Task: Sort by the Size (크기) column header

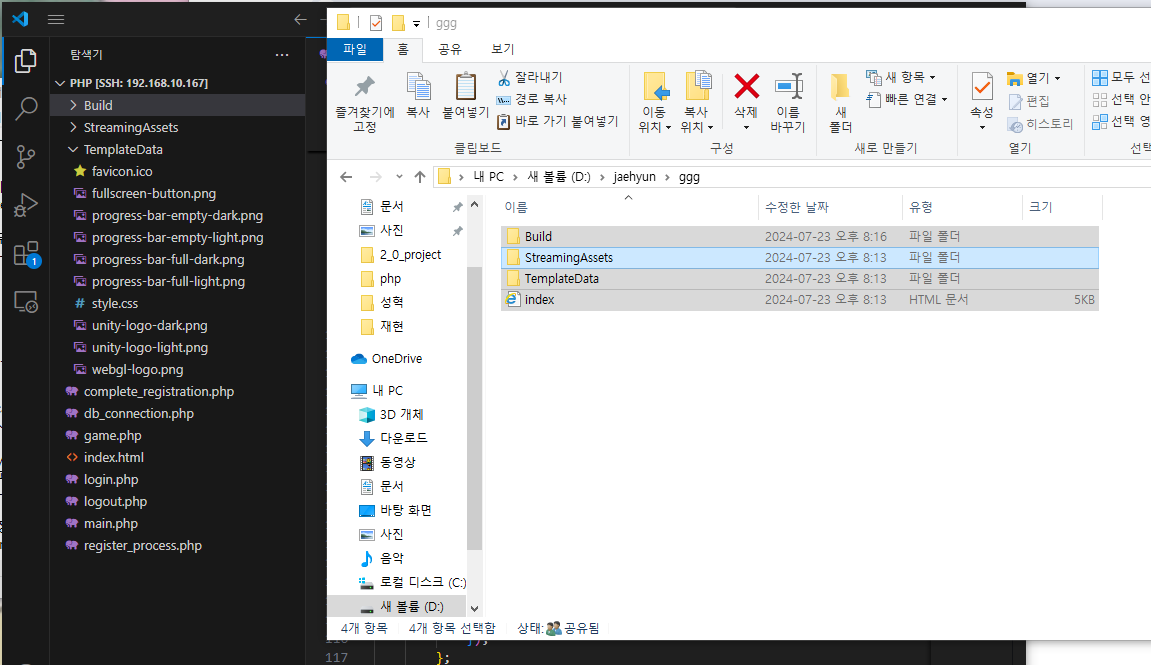Action: 1061,207
